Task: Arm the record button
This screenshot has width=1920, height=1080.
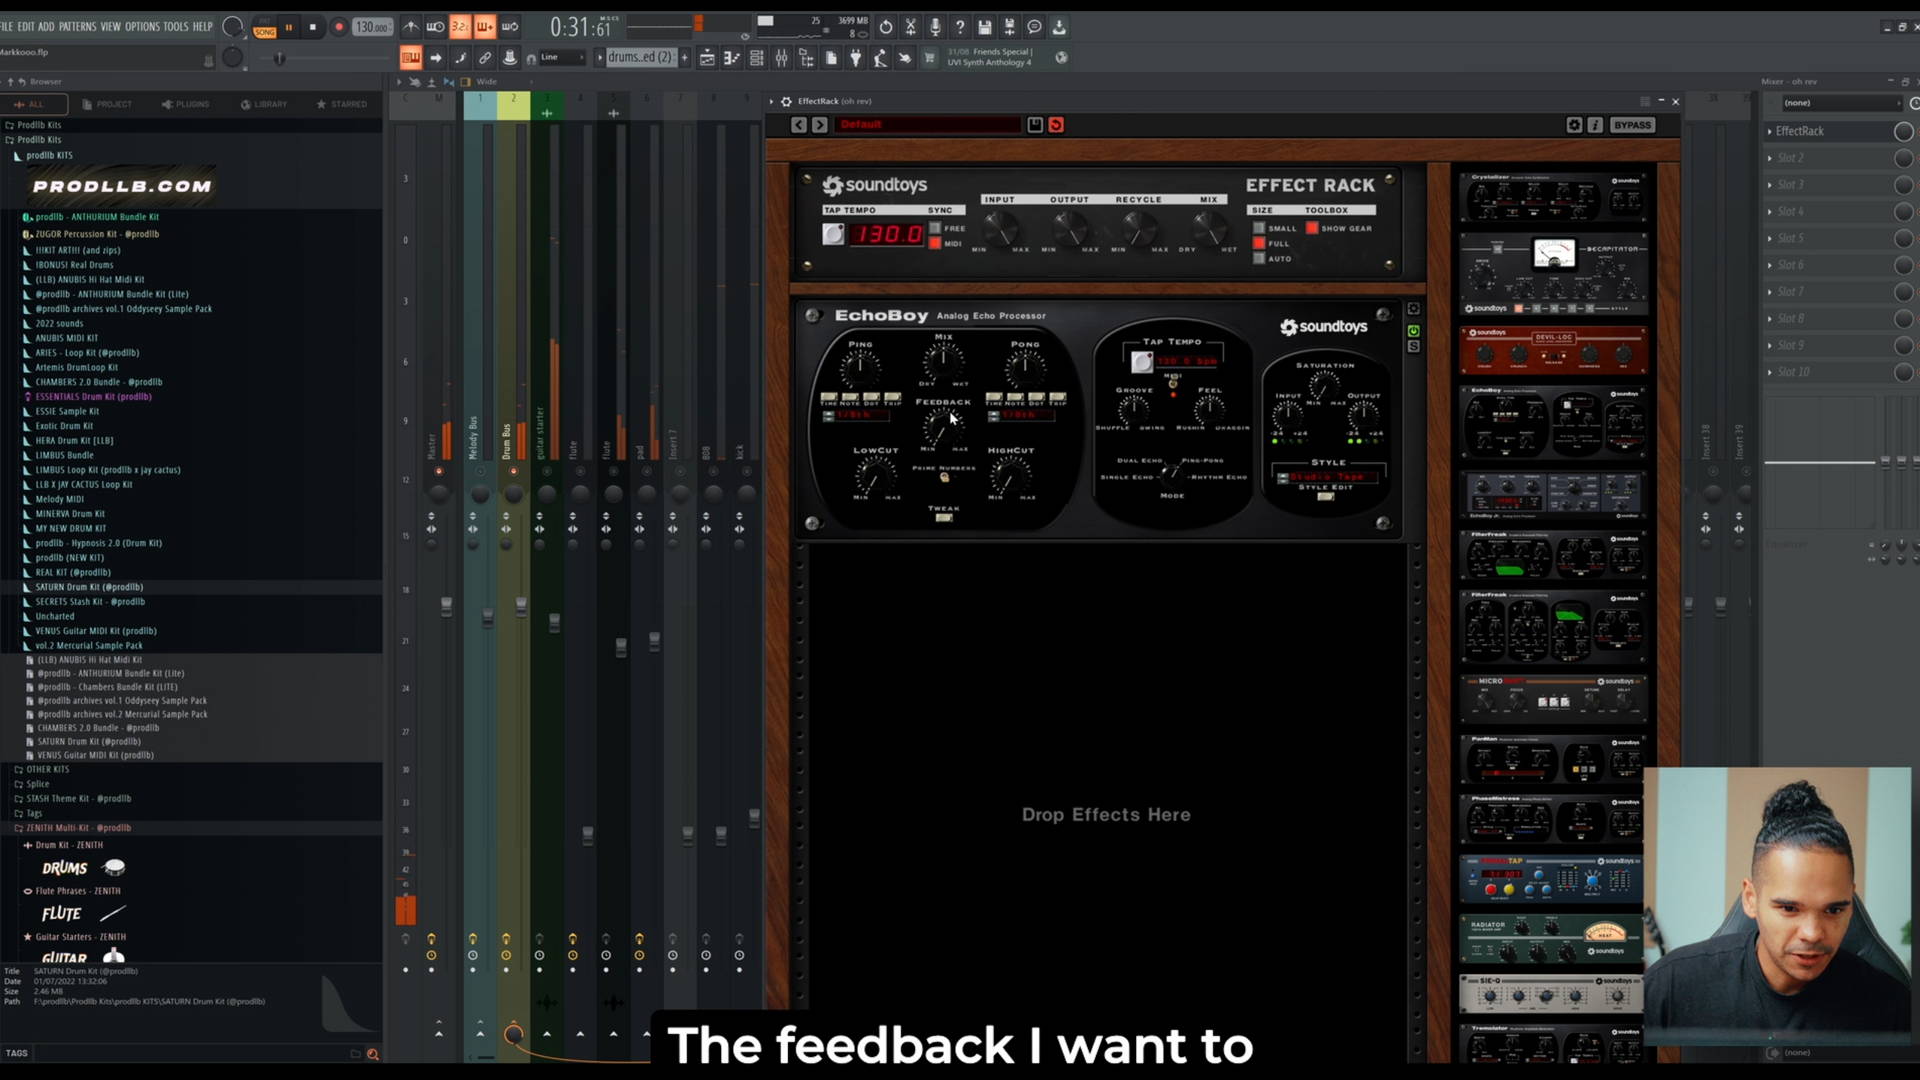Action: point(339,27)
